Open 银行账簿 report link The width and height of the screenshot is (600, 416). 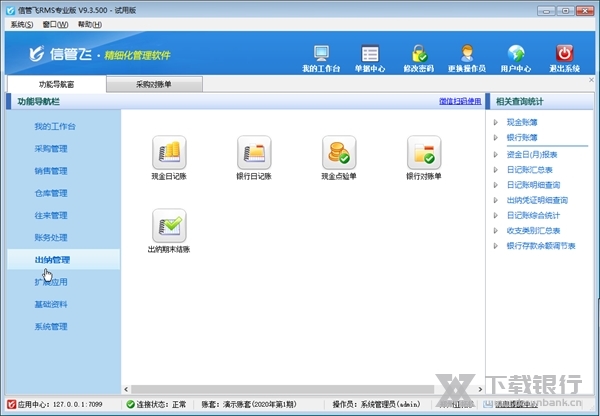pos(522,137)
